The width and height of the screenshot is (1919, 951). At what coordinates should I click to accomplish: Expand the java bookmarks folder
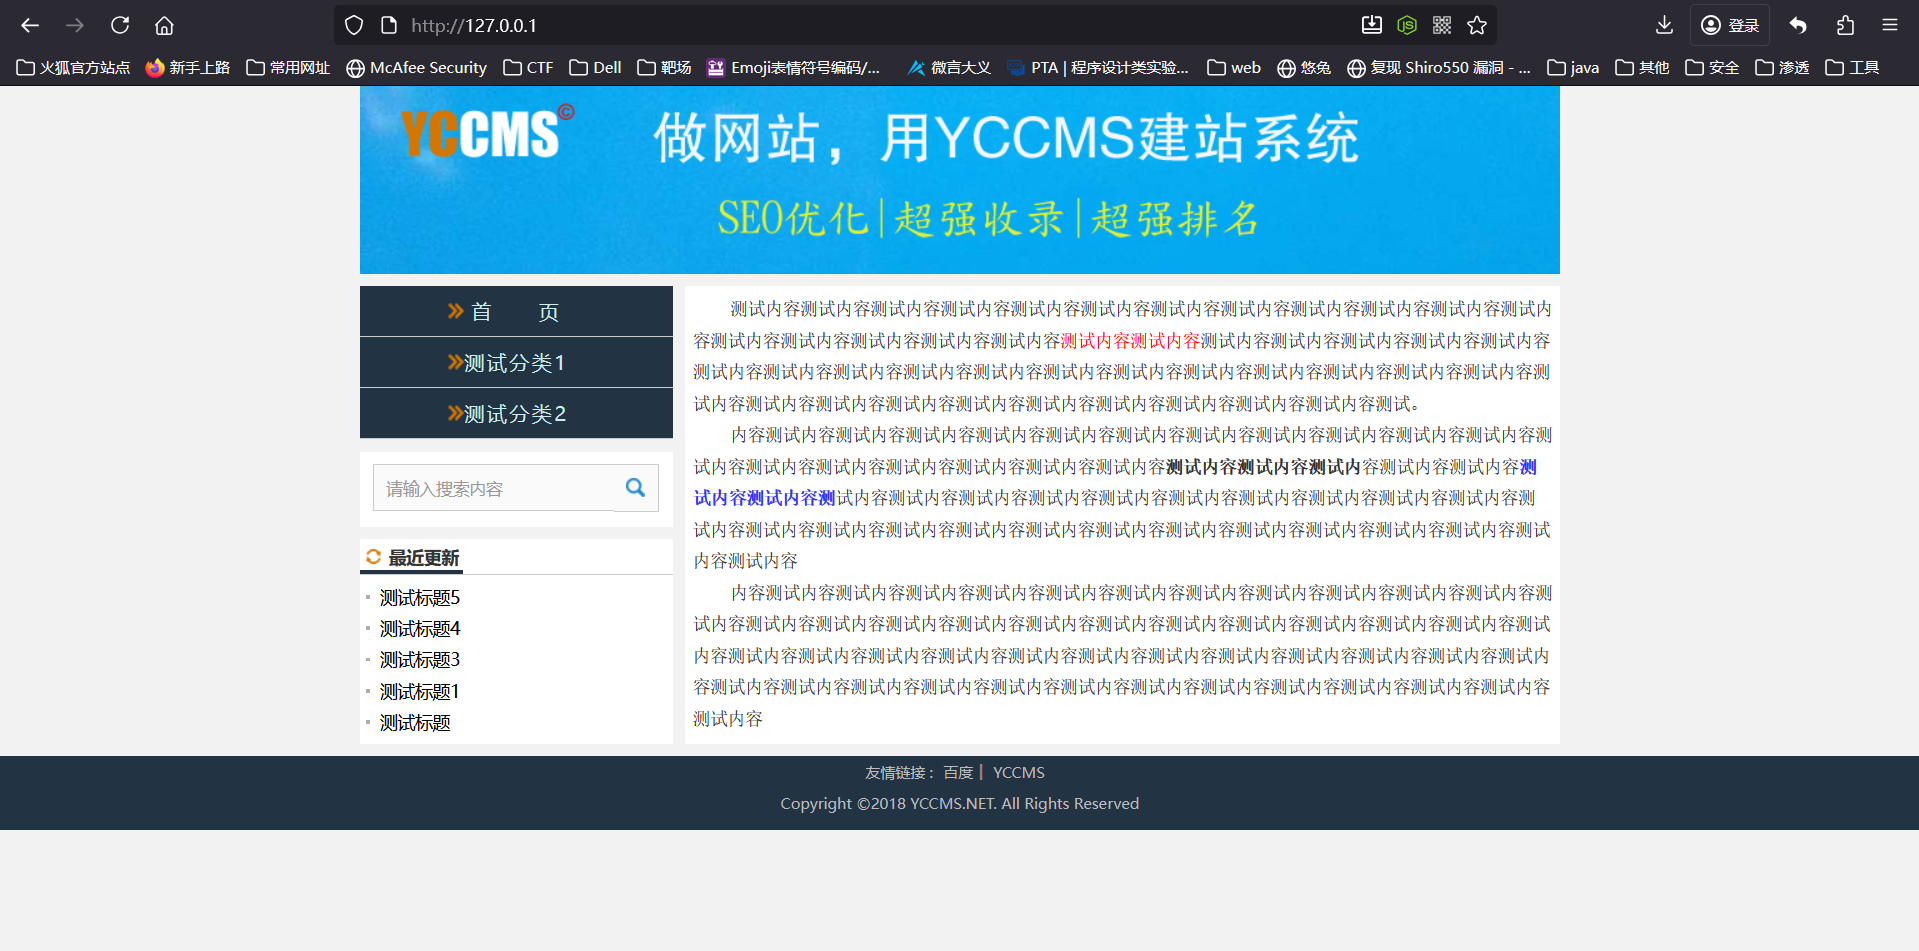(1573, 67)
